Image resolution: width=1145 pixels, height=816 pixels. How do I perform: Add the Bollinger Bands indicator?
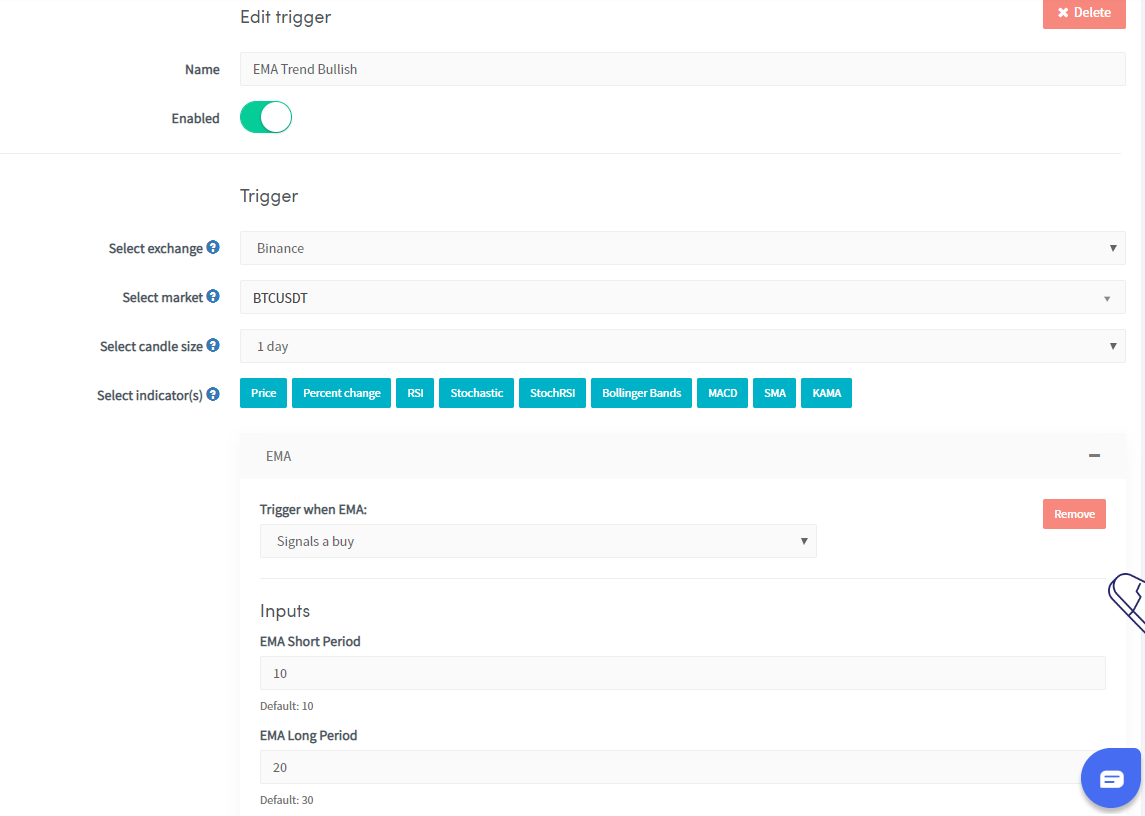641,393
